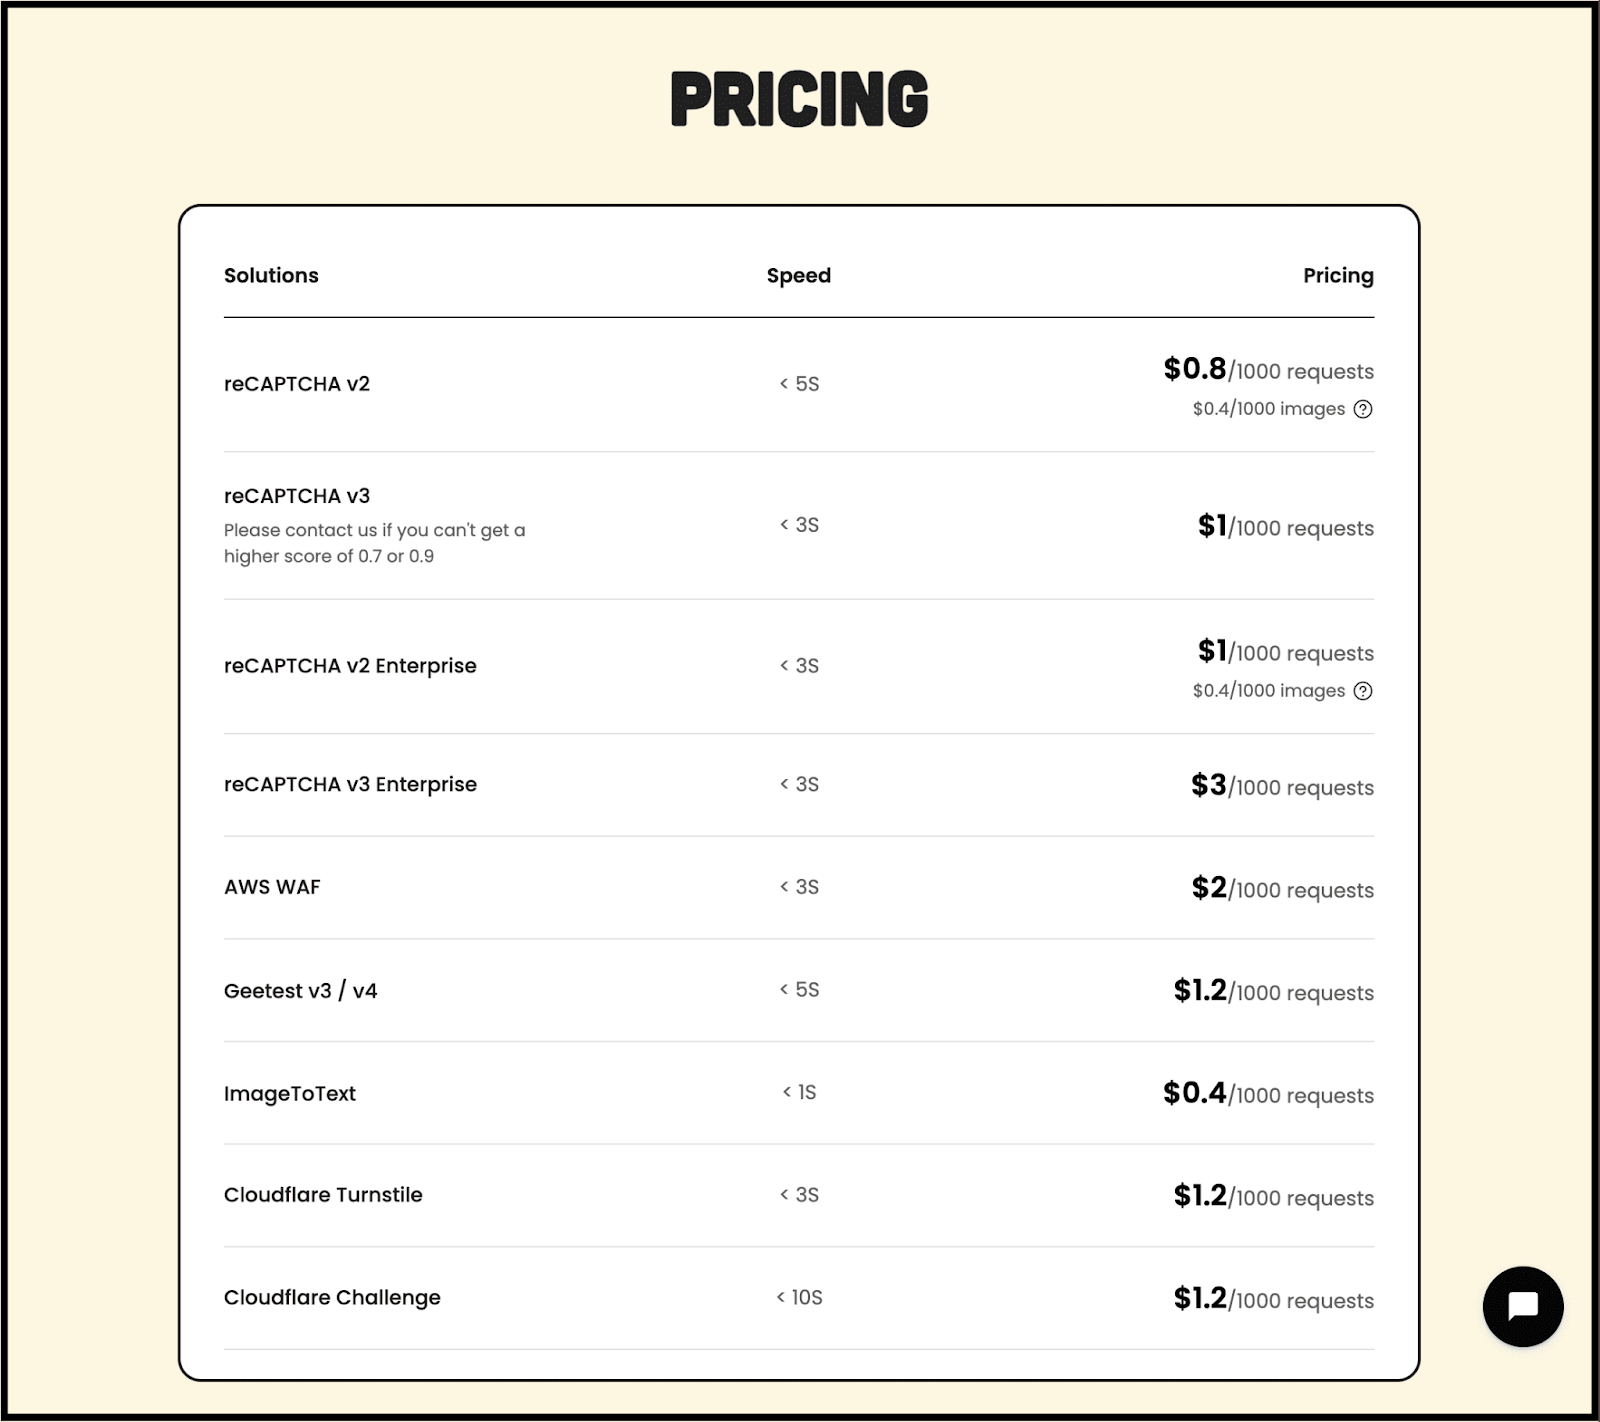The height and width of the screenshot is (1422, 1600).
Task: Select the ImageToText solution
Action: pos(290,1093)
